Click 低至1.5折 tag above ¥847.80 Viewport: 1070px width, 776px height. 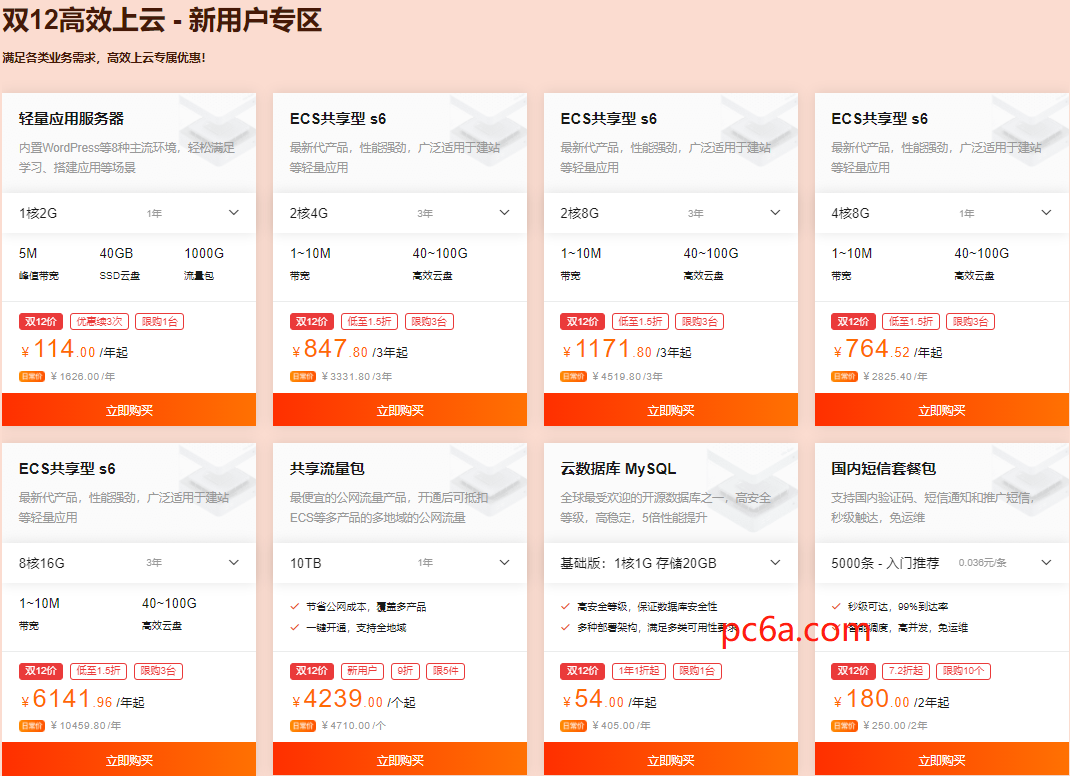point(370,321)
